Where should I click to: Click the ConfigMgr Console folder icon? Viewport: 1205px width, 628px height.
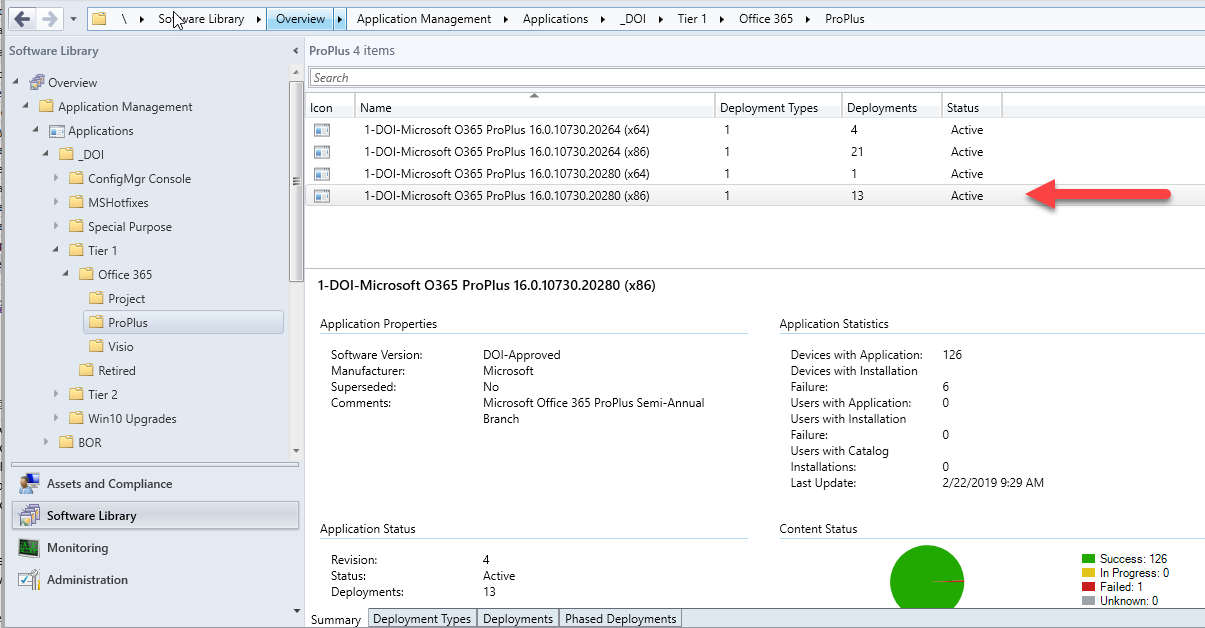tap(77, 178)
